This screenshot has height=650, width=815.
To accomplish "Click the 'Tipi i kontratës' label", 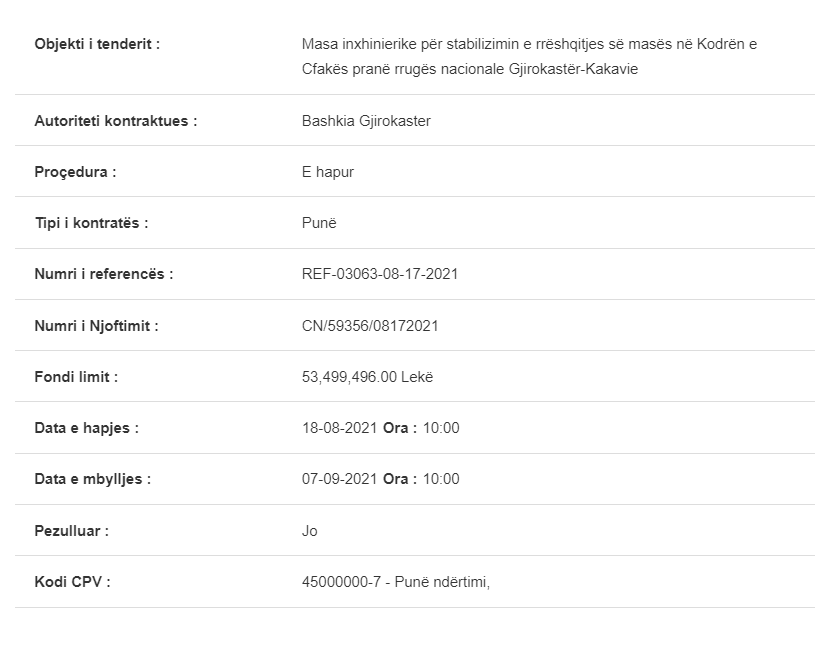I will point(91,223).
